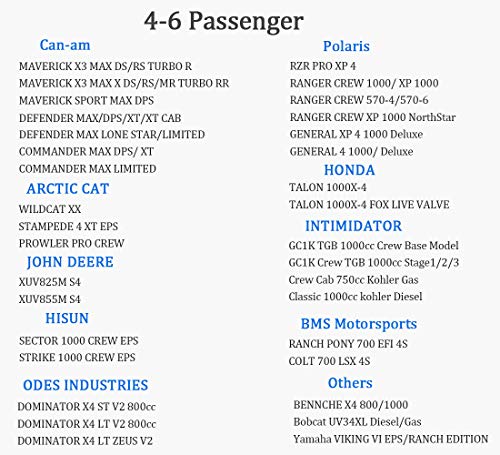
Task: Select TALON 1000X-4 FOX LIVE VALVE
Action: (369, 204)
